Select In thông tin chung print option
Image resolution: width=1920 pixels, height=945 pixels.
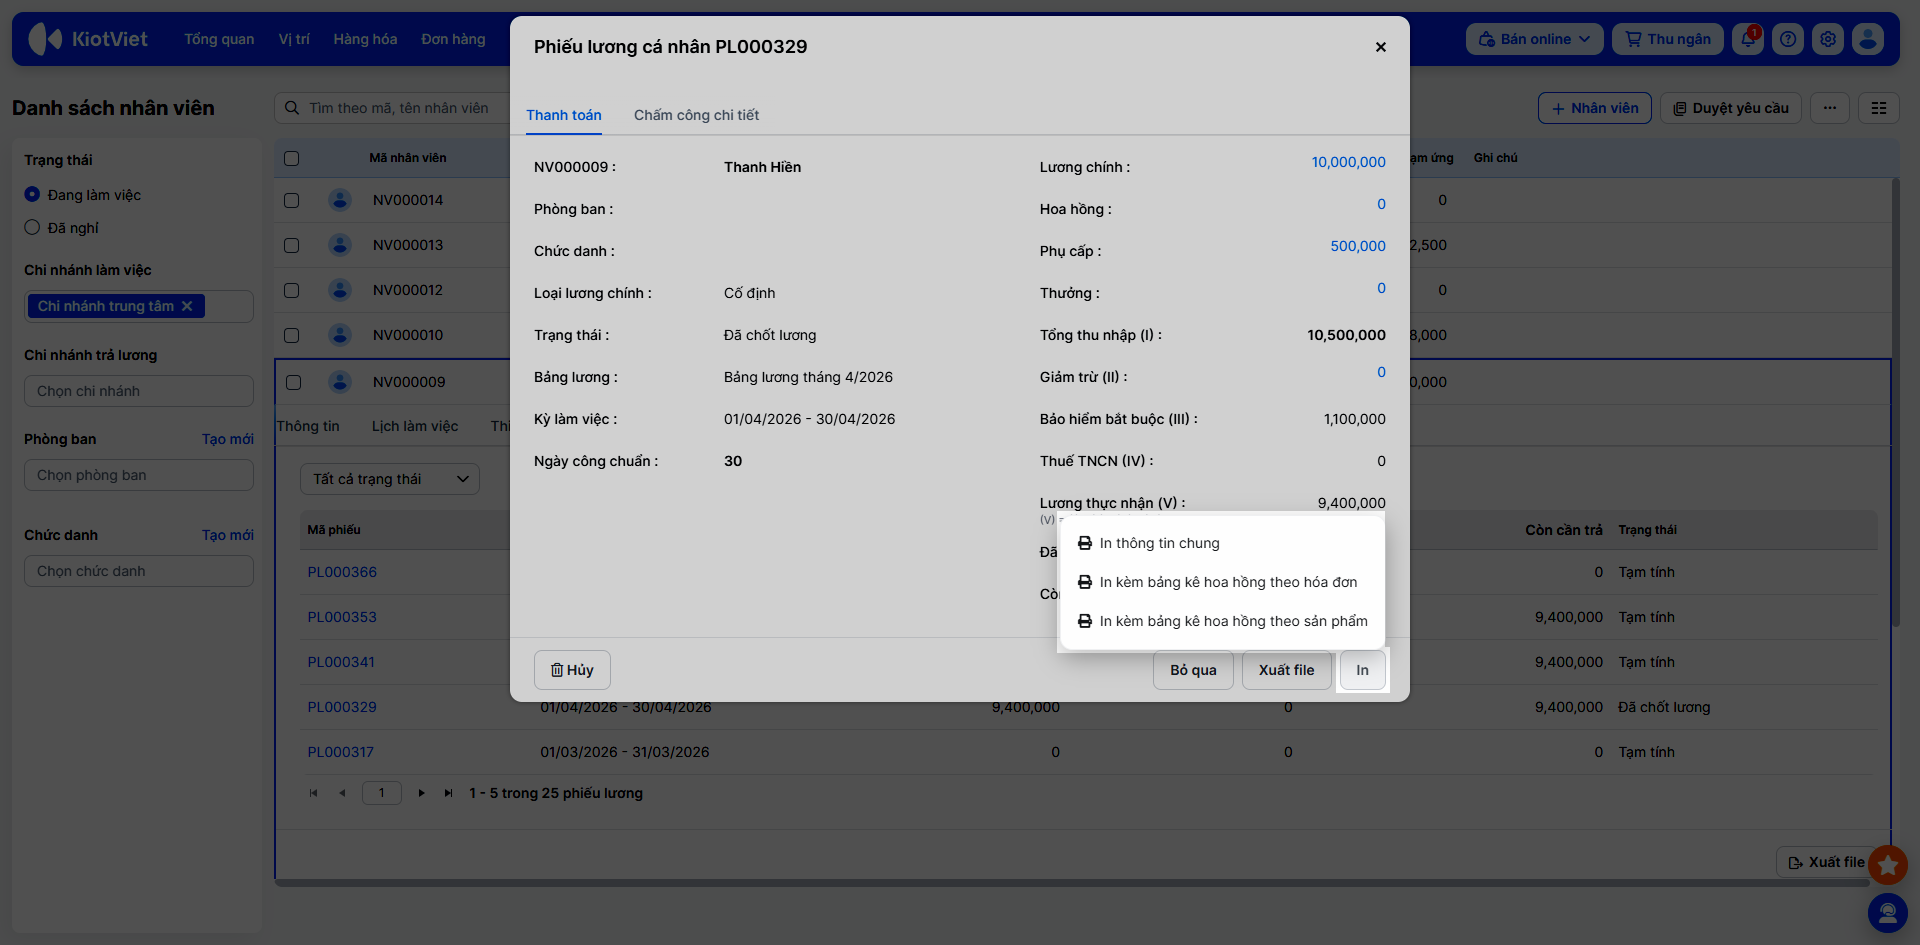coord(1222,543)
